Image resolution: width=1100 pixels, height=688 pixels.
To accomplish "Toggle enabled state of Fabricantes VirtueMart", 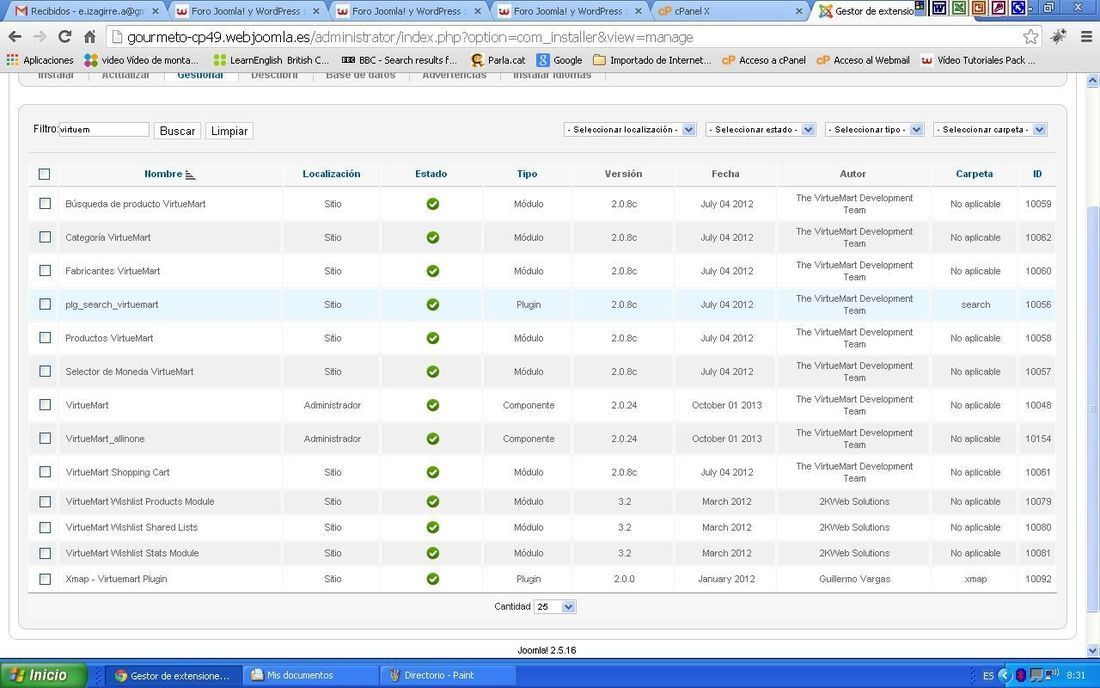I will 432,271.
